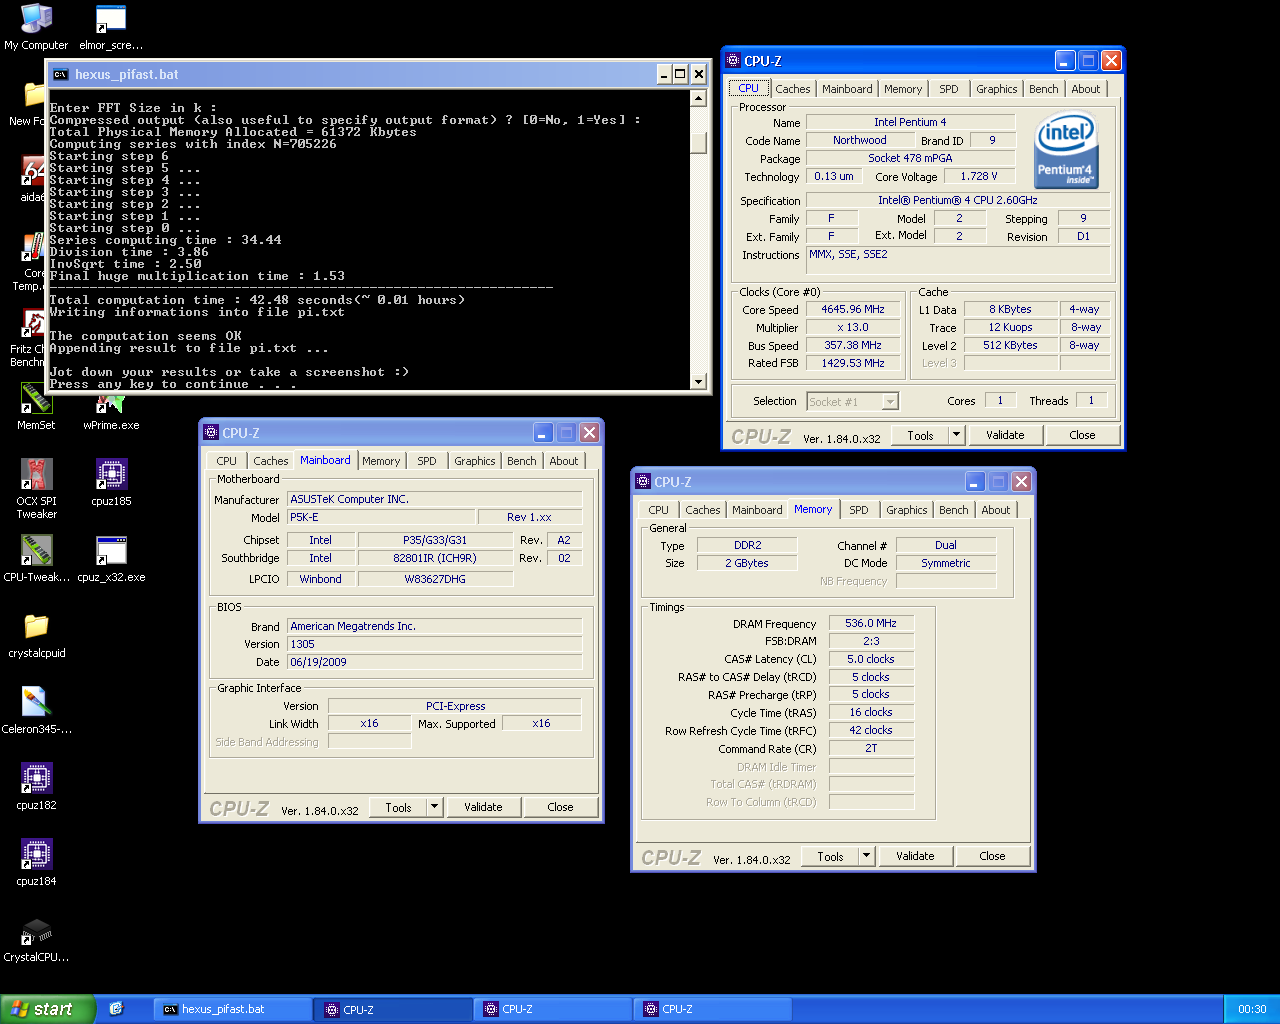The width and height of the screenshot is (1280, 1024).
Task: Open the OCX SPI Tweaker desktop icon
Action: pyautogui.click(x=36, y=488)
